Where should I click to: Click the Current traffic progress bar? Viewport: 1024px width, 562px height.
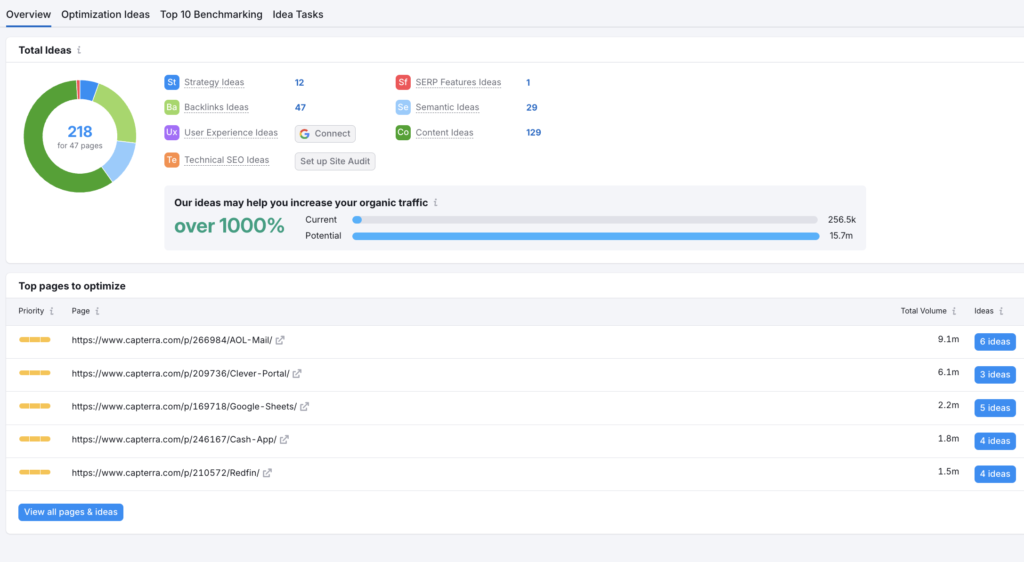tap(585, 220)
